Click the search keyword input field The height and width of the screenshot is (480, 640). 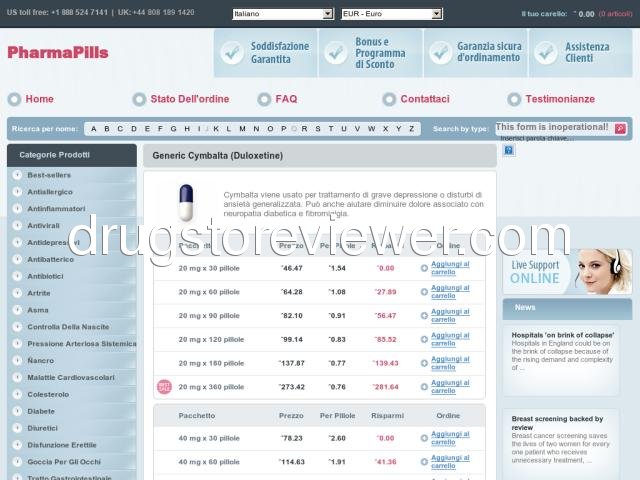554,129
